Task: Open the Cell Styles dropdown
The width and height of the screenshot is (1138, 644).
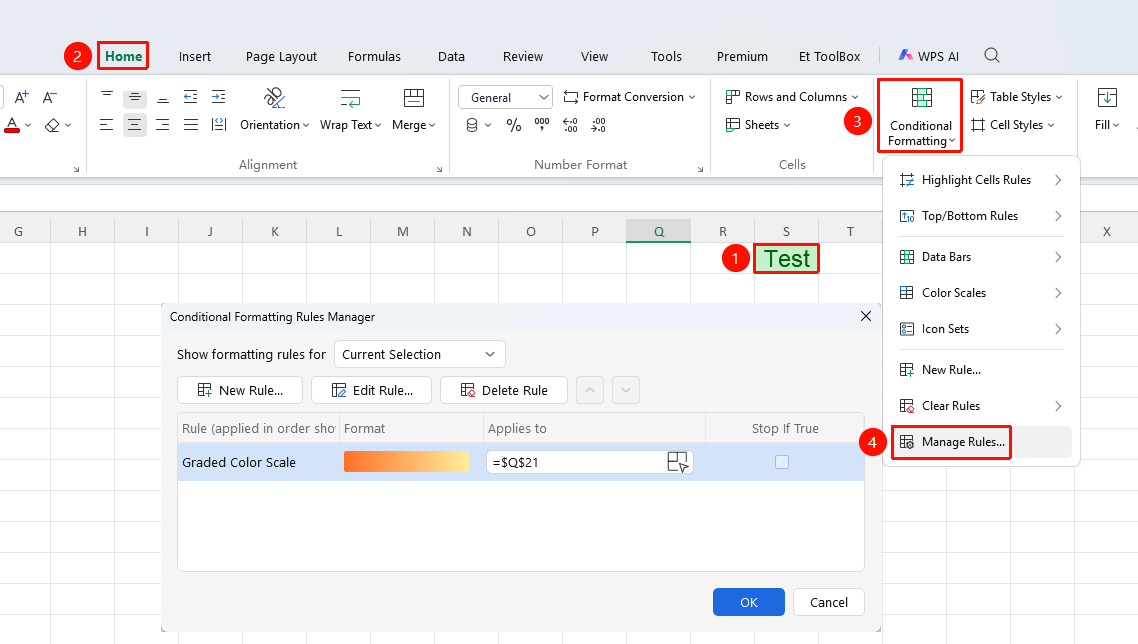Action: coord(1012,125)
